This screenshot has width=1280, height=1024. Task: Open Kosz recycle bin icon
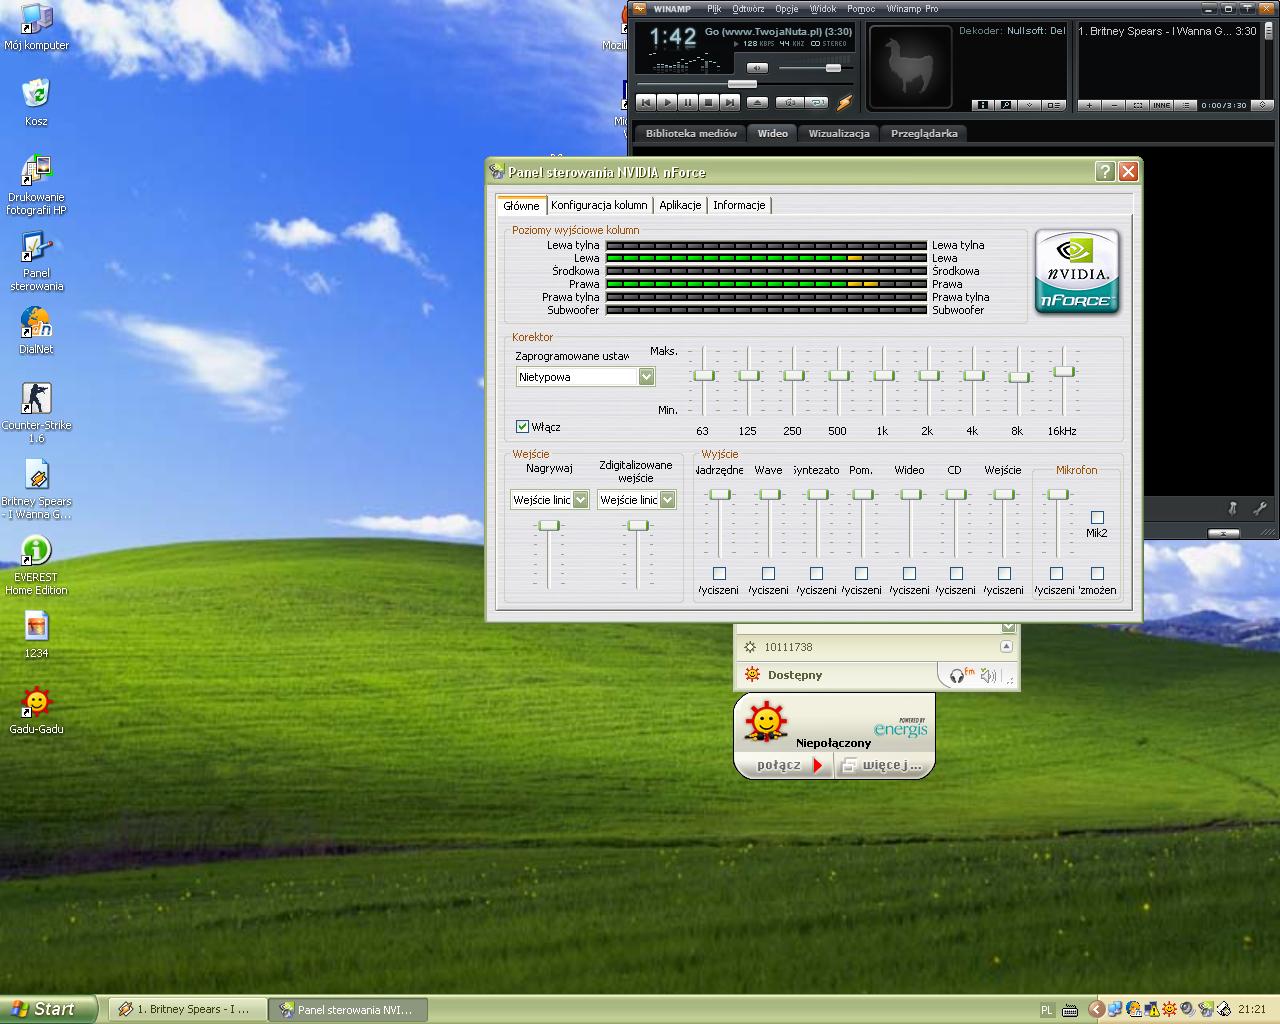click(x=36, y=102)
